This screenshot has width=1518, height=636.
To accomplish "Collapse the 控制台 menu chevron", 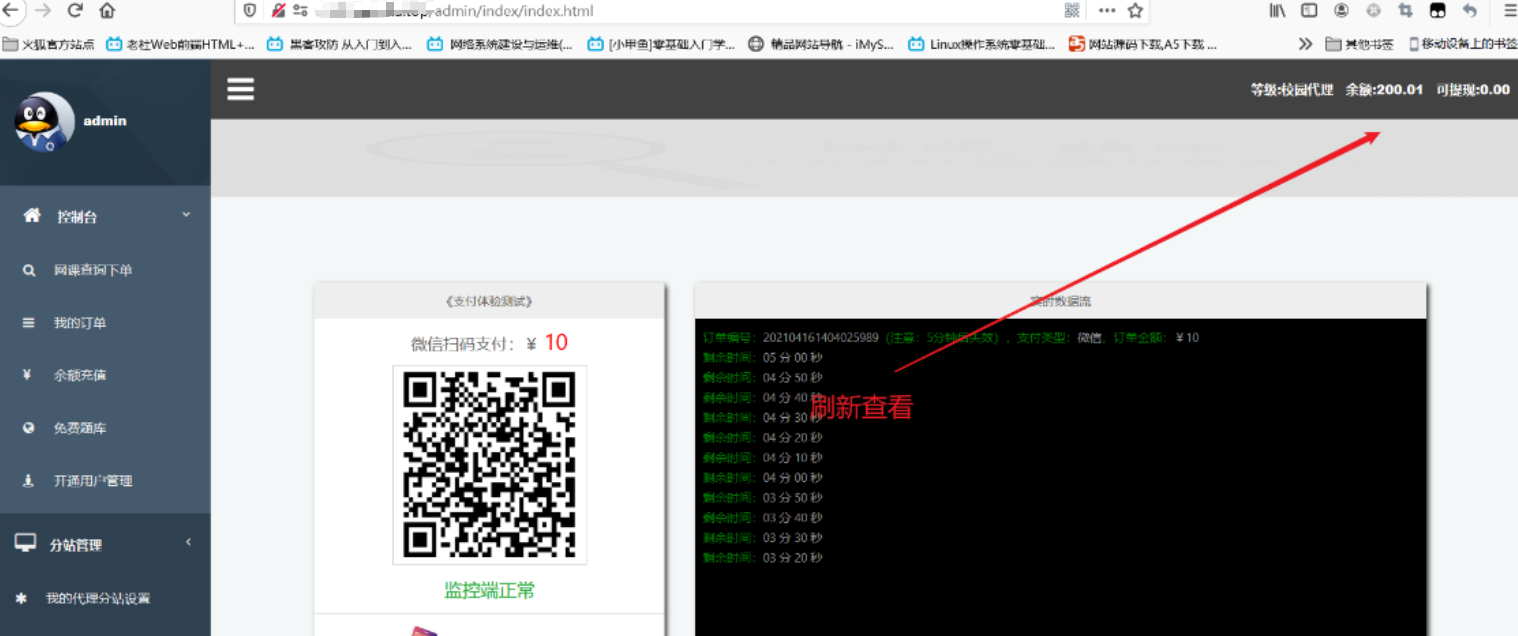I will (186, 215).
